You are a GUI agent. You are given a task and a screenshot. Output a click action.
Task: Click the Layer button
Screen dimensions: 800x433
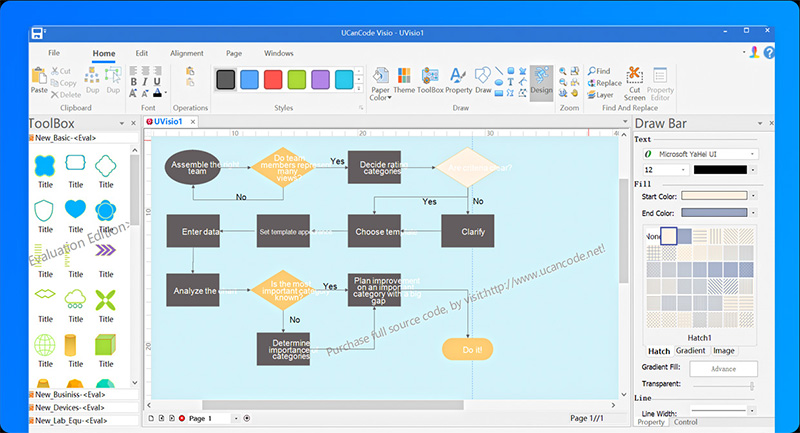coord(601,94)
